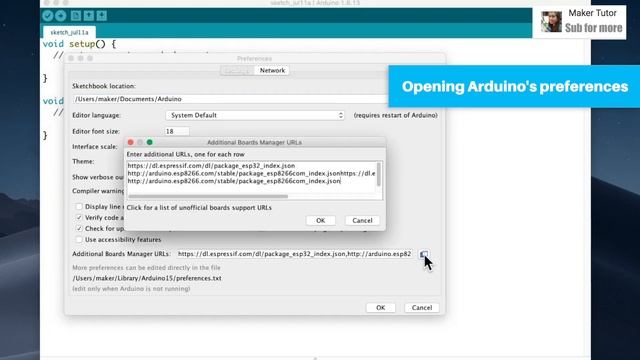
Task: Click OK in the Preferences window
Action: 380,307
